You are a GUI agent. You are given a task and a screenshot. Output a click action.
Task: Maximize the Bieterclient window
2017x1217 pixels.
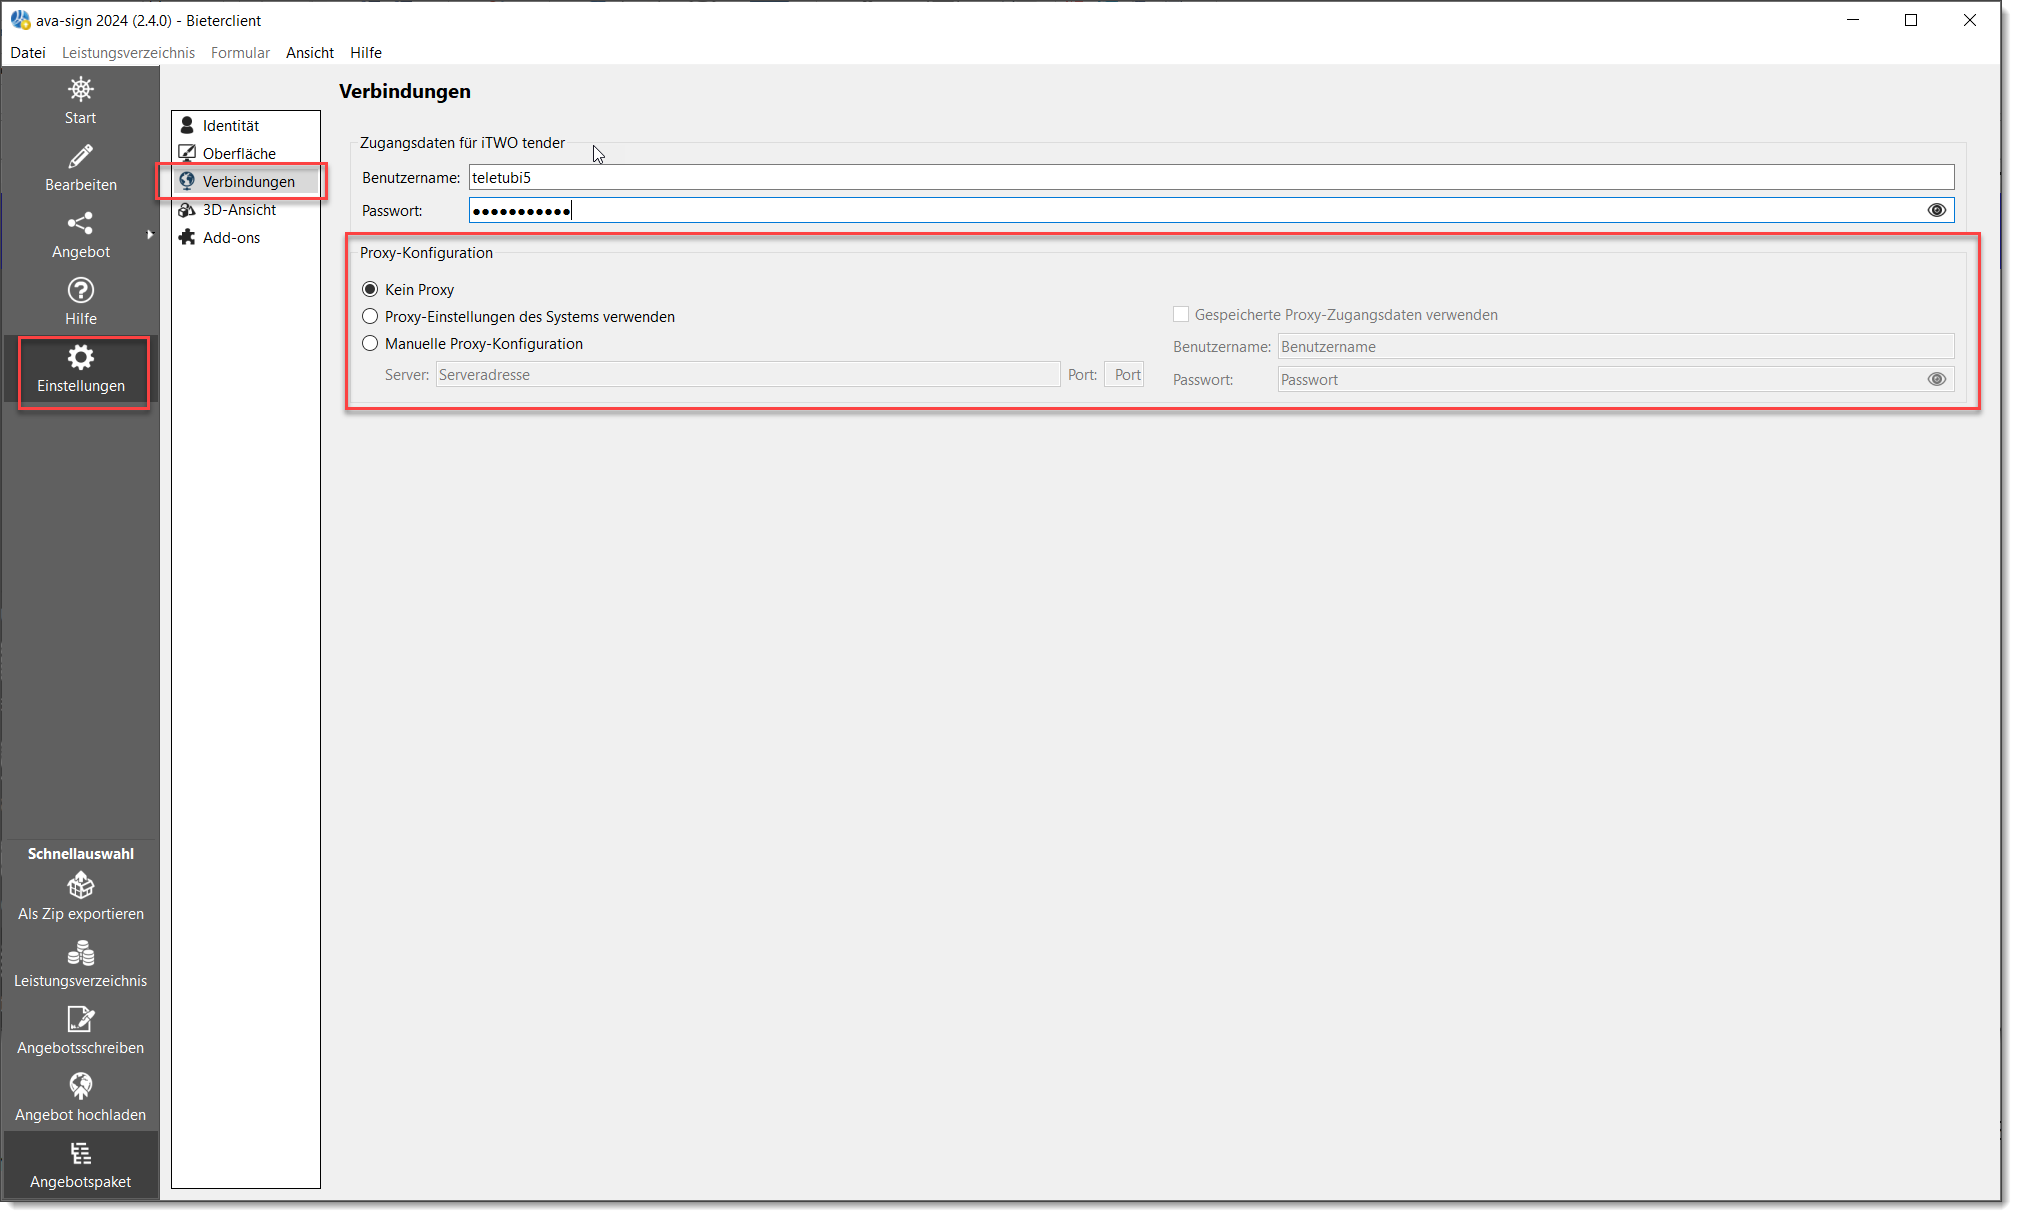point(1910,20)
